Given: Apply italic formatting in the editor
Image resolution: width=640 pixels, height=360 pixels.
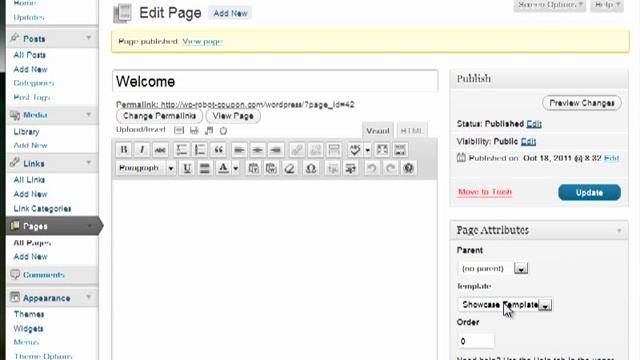Looking at the screenshot, I should coord(142,149).
